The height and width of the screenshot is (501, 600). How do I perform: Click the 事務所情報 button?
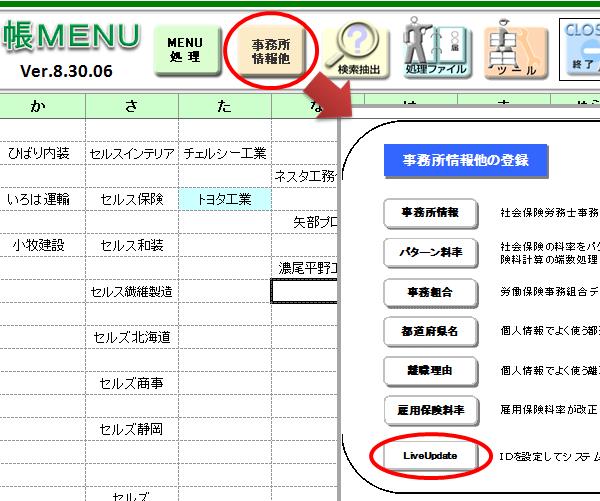pos(430,212)
